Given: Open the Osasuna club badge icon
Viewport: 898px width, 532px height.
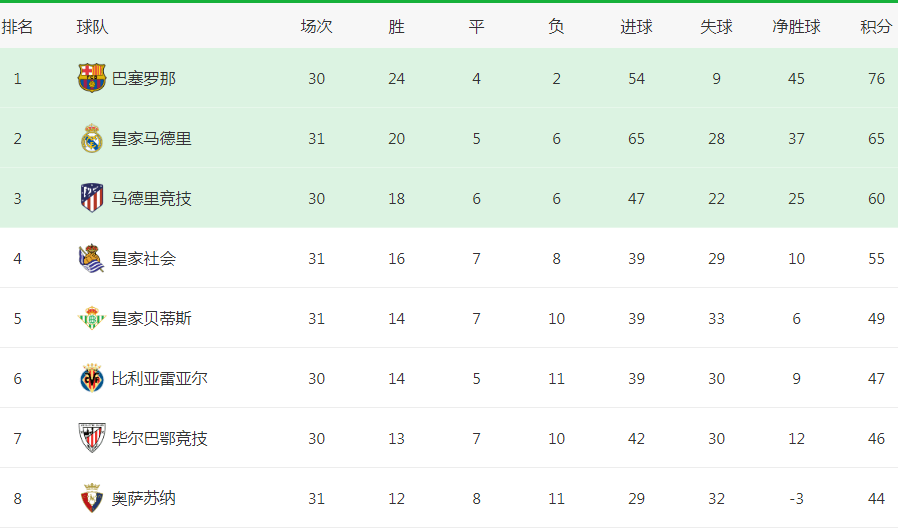Looking at the screenshot, I should pyautogui.click(x=92, y=498).
